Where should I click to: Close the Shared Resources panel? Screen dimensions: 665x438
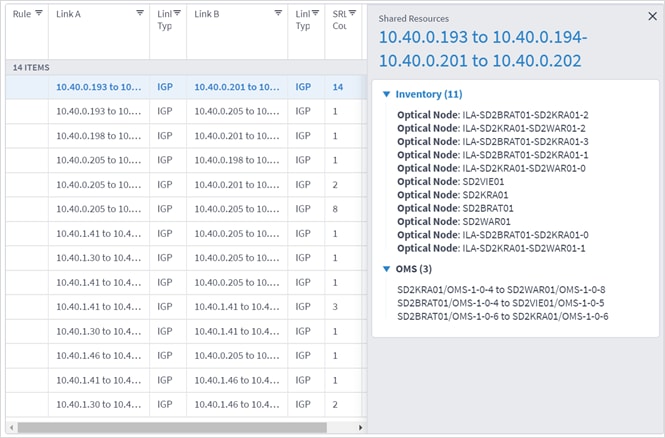652,17
